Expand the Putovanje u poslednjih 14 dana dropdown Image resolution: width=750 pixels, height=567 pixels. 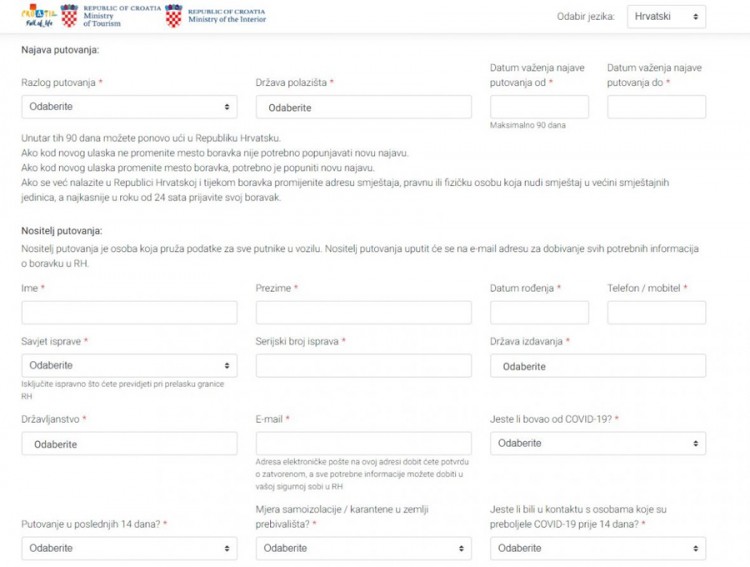click(129, 548)
